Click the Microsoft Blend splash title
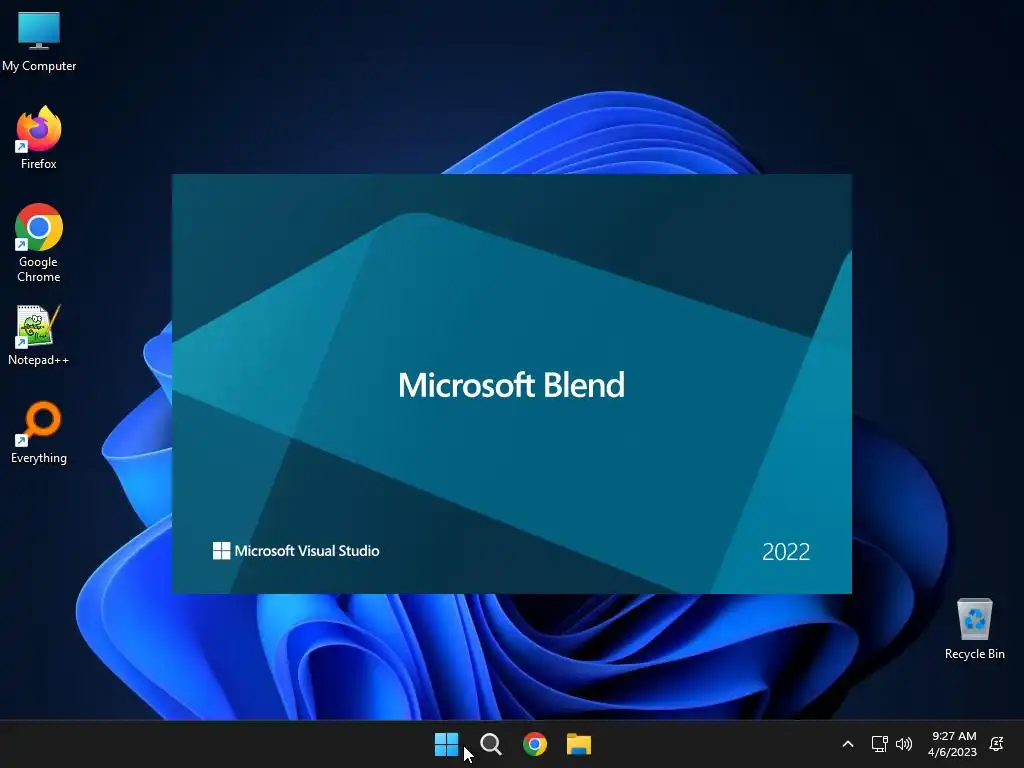The image size is (1024, 768). point(511,385)
